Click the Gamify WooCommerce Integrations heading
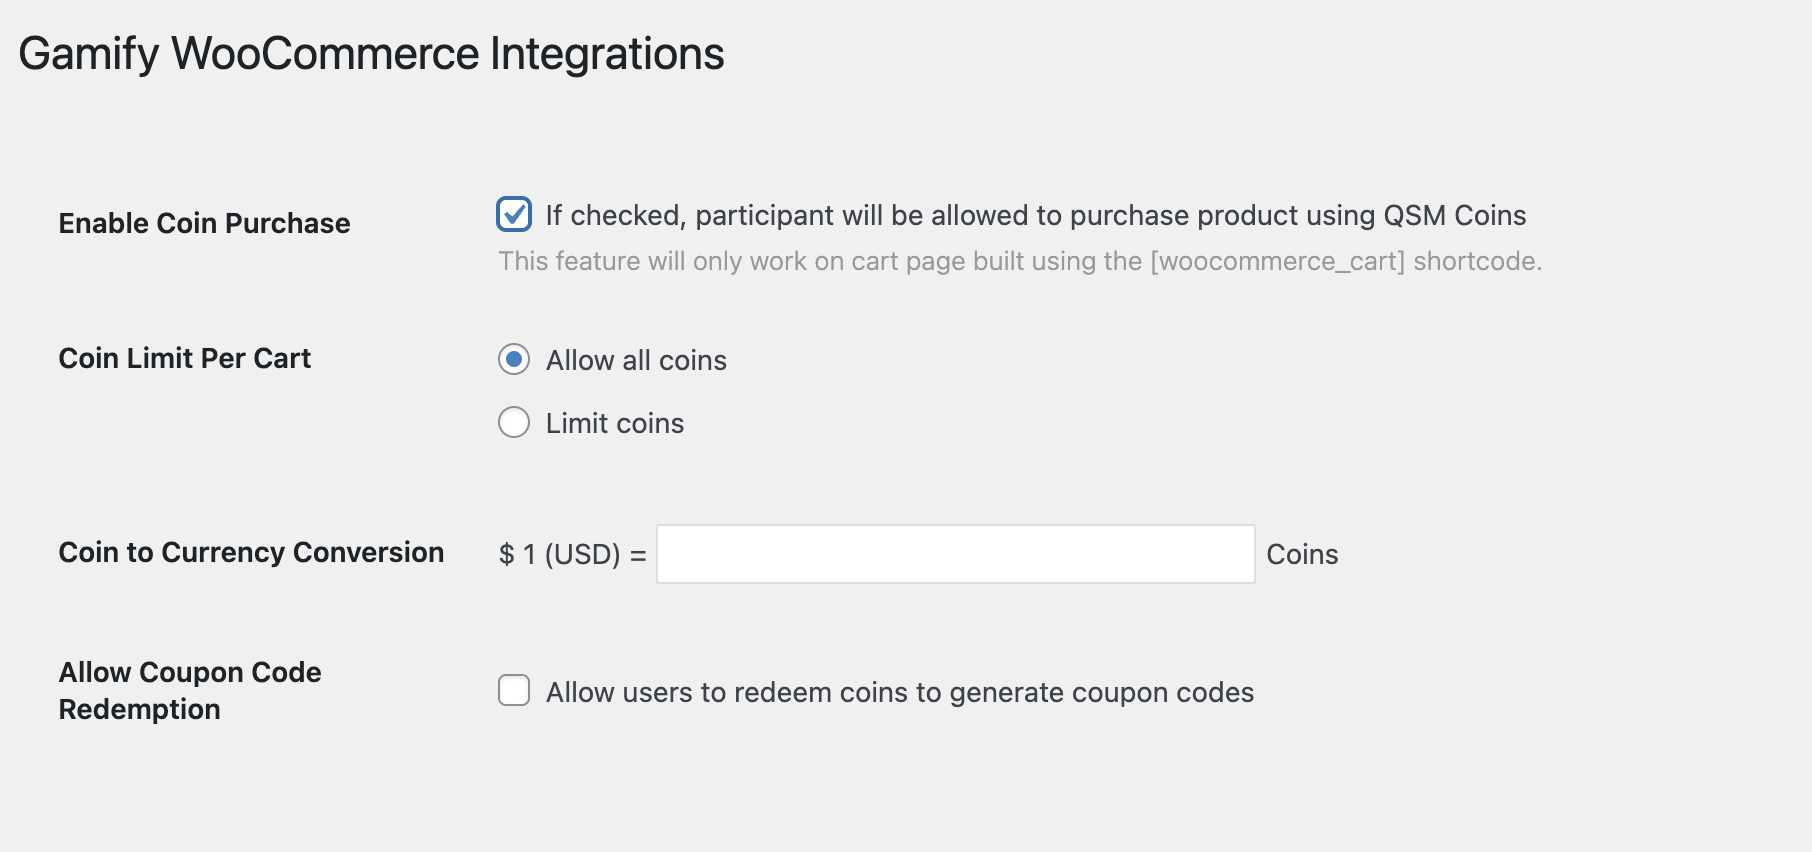Image resolution: width=1812 pixels, height=852 pixels. (x=371, y=54)
